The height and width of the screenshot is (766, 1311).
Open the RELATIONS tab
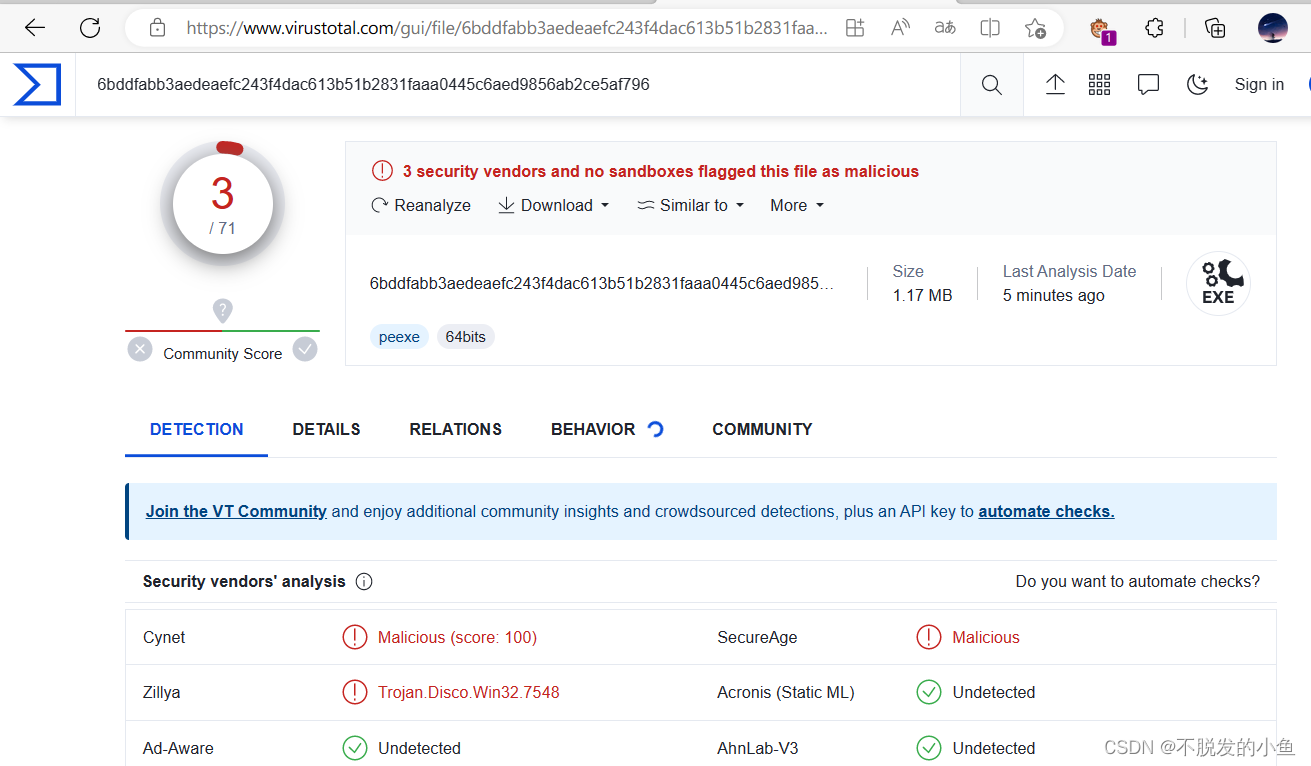point(456,429)
